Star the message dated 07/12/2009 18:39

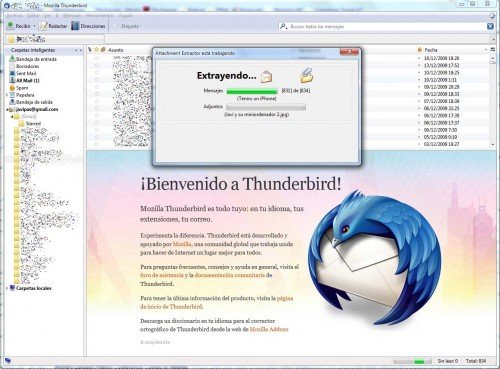(97, 101)
